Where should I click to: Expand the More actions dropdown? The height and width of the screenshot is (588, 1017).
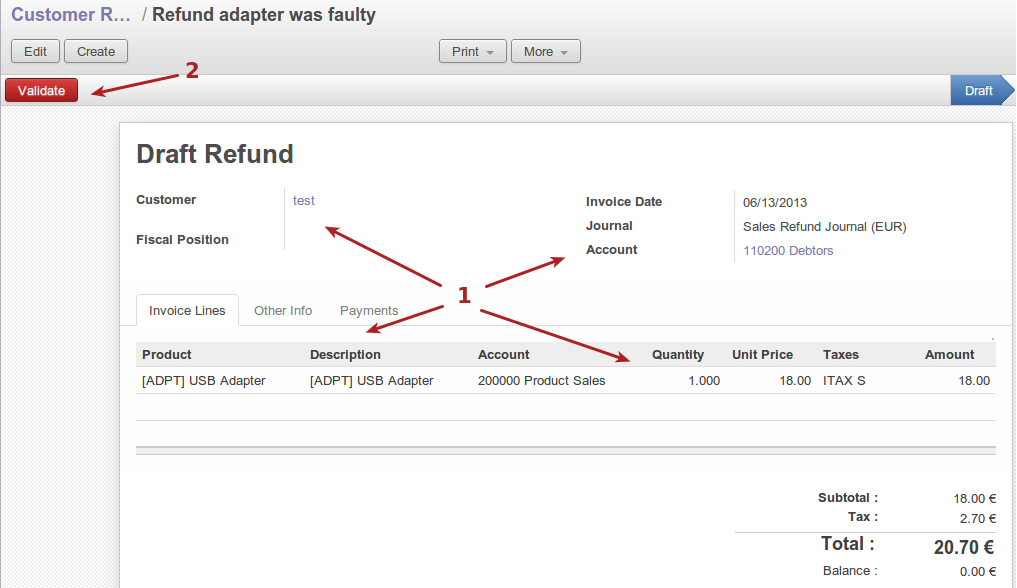[x=545, y=51]
